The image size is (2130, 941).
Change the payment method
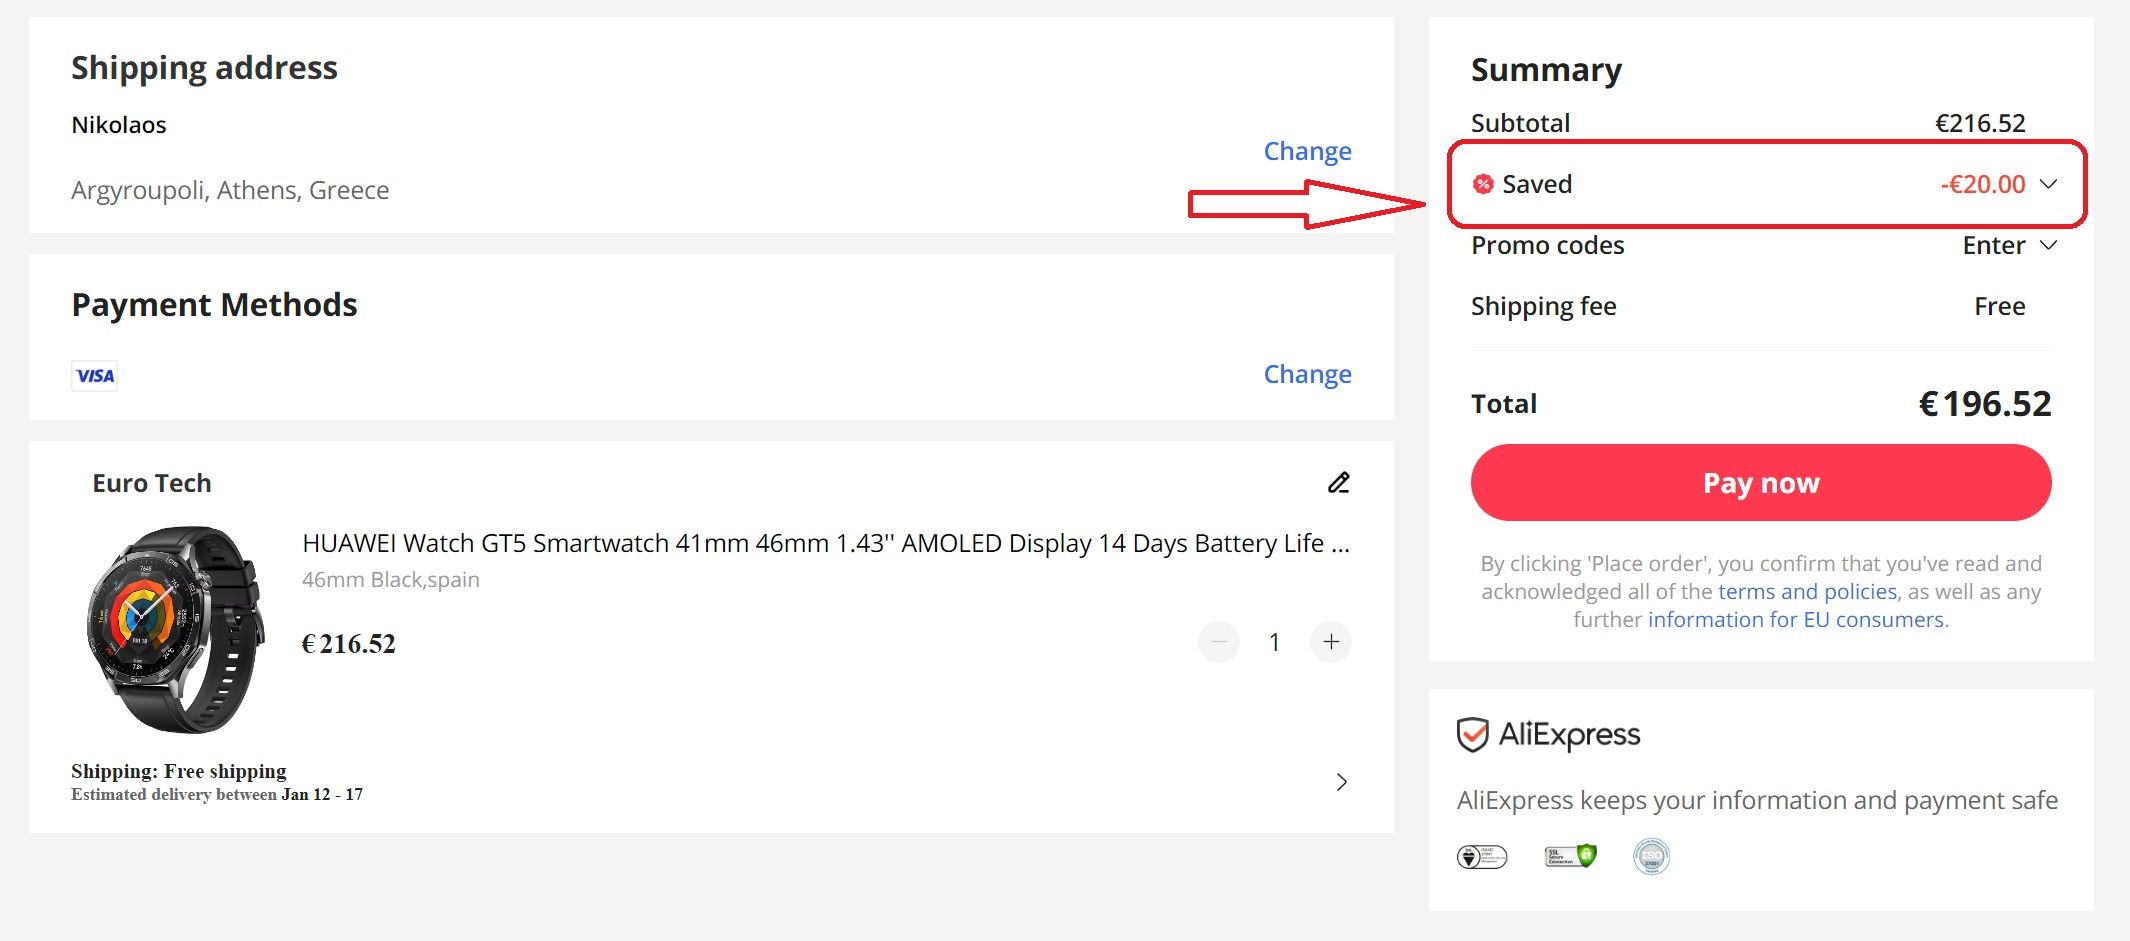point(1308,374)
